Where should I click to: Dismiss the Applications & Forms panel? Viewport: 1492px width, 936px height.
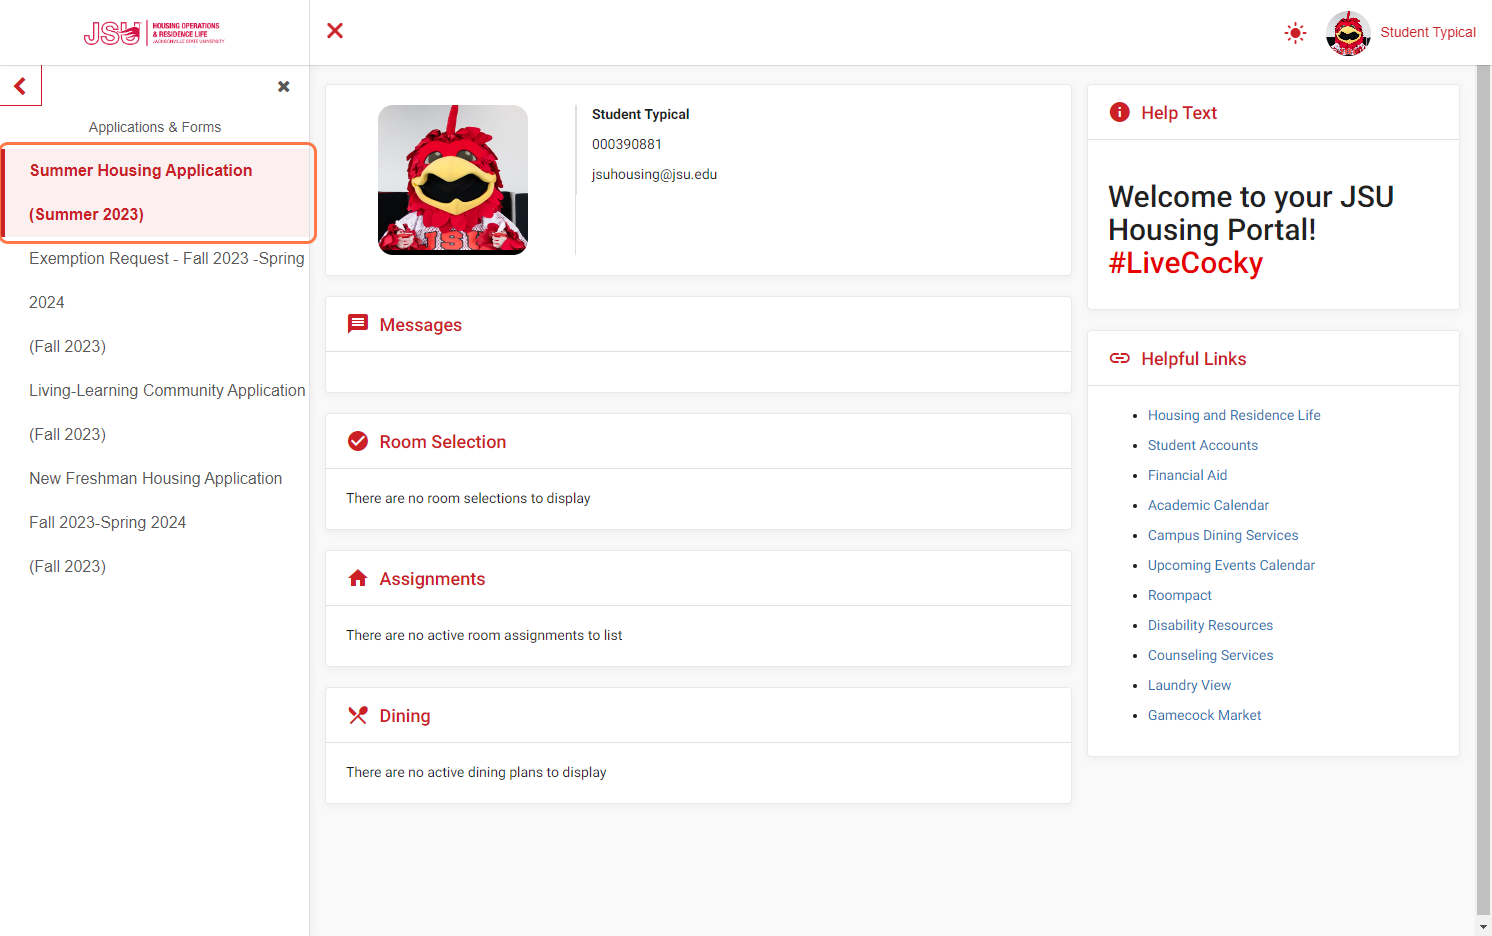(284, 87)
